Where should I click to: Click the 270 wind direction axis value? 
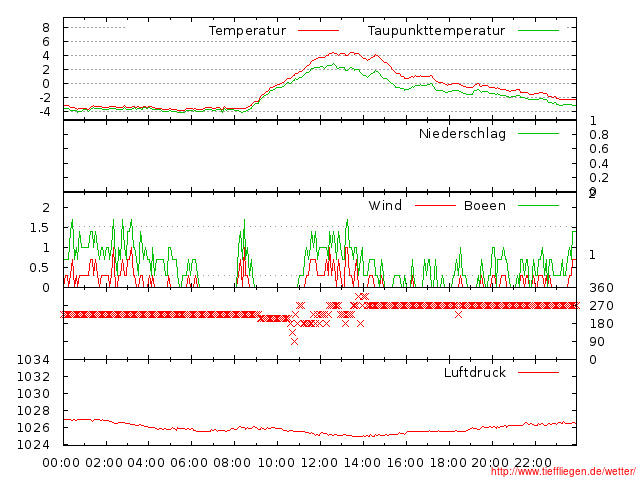601,306
